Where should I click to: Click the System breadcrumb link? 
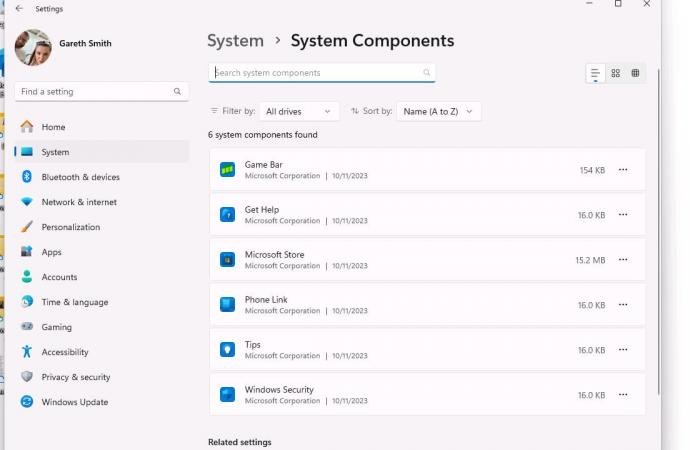[x=235, y=41]
